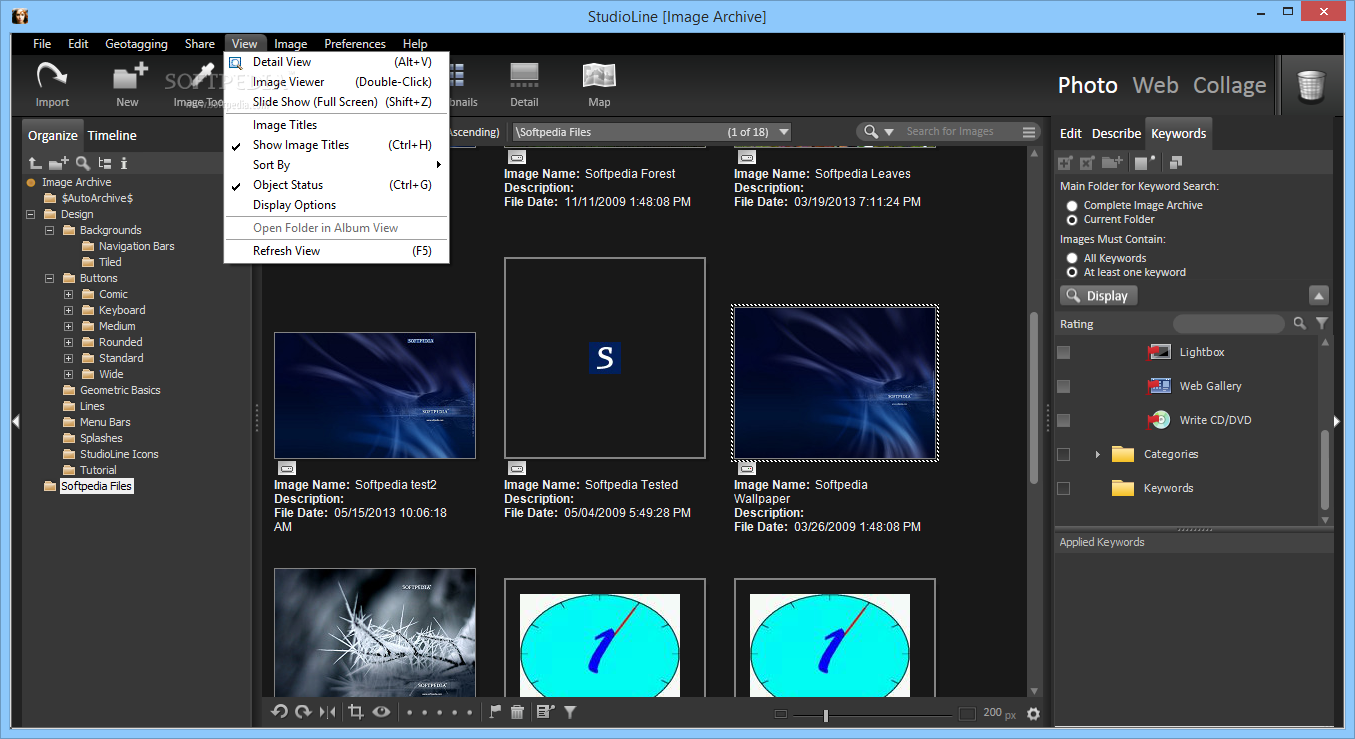1355x739 pixels.
Task: Click the delete bin icon in bottom toolbar
Action: tap(517, 712)
